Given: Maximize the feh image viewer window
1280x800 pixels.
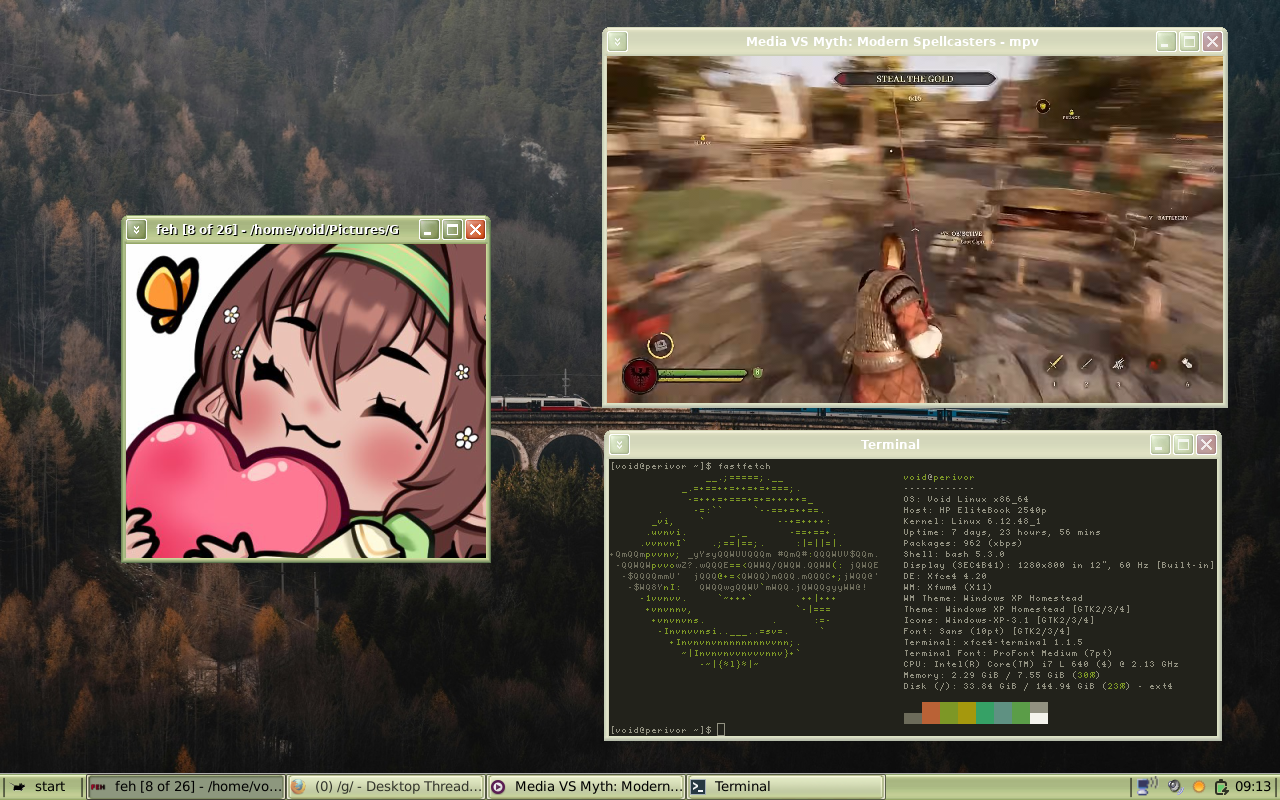Looking at the screenshot, I should pos(452,230).
